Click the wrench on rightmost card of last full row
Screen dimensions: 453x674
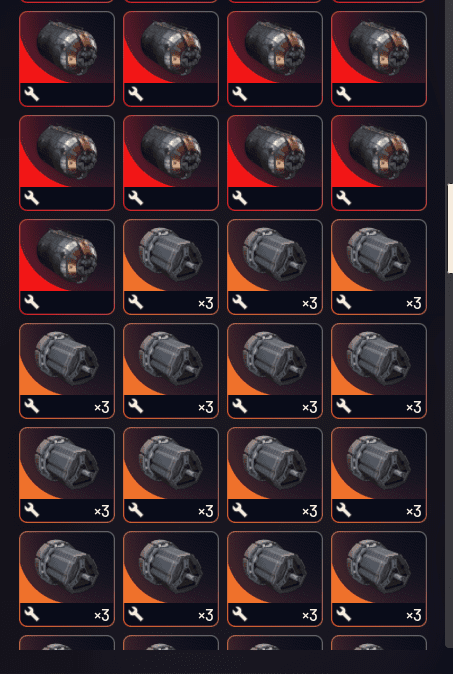(x=344, y=614)
